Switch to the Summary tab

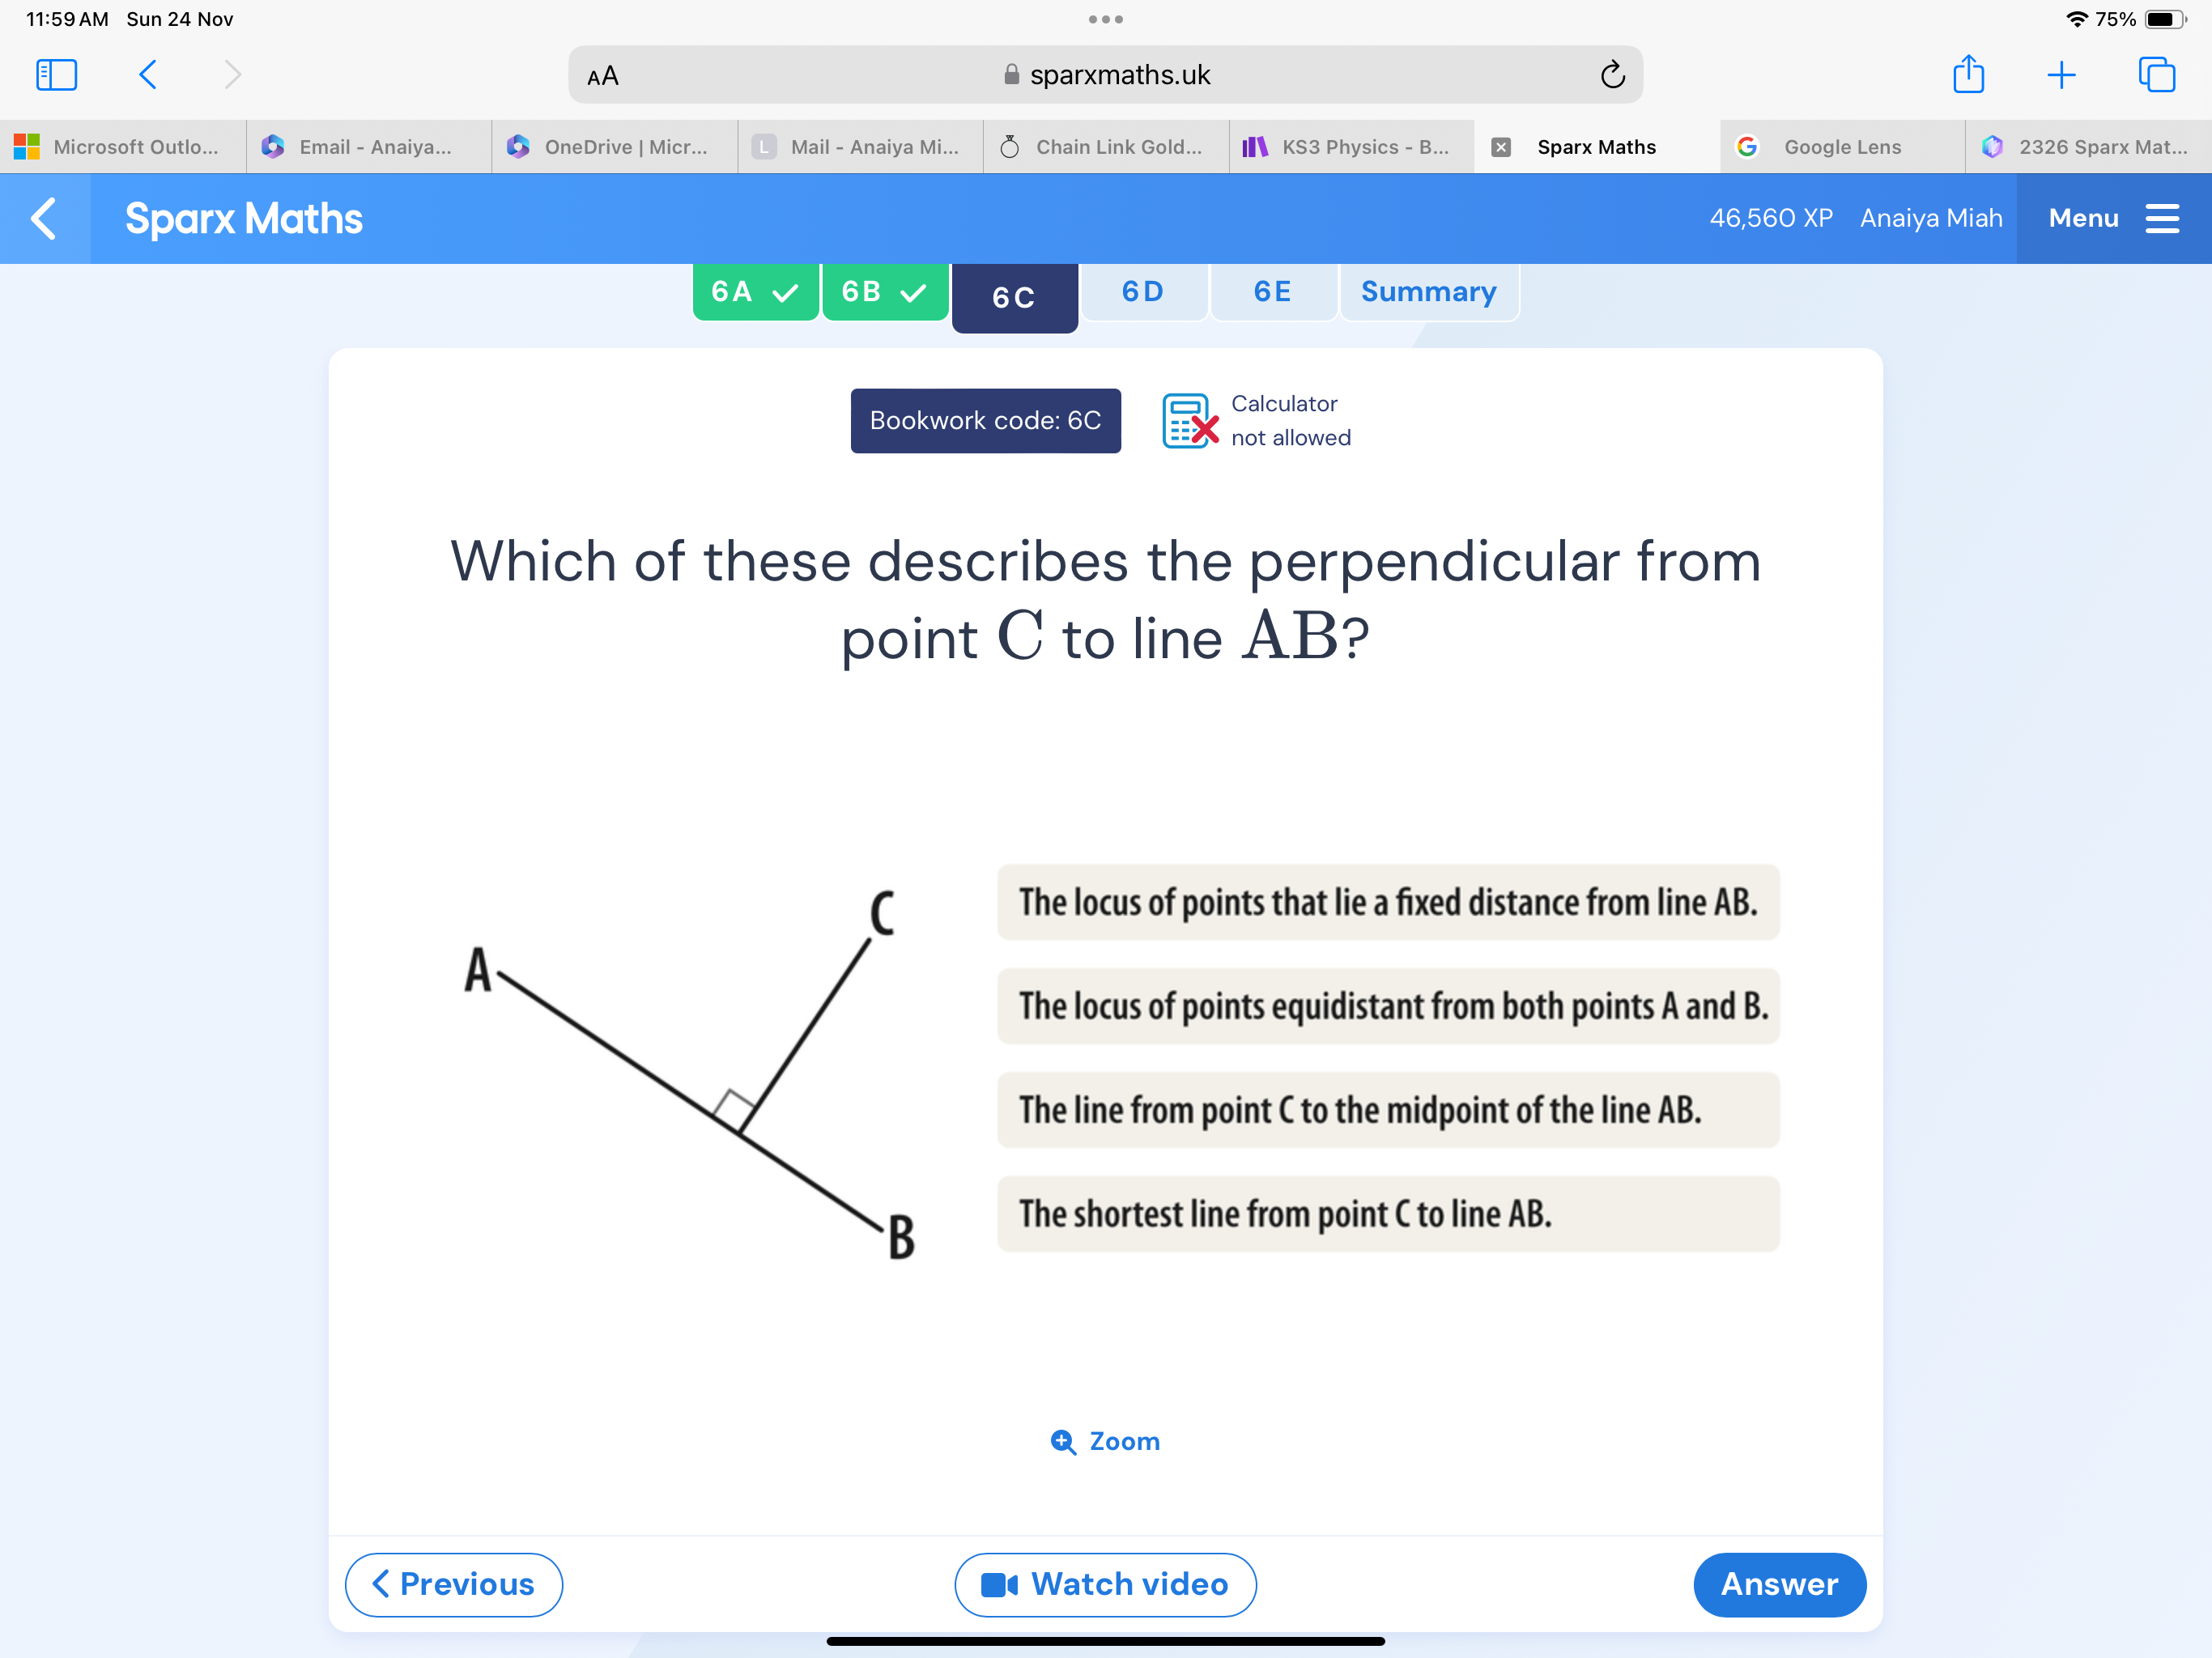pyautogui.click(x=1427, y=291)
